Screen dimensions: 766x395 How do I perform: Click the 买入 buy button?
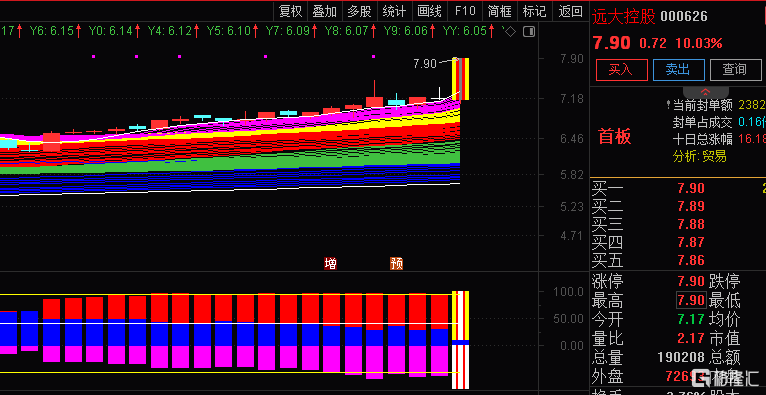[x=621, y=70]
